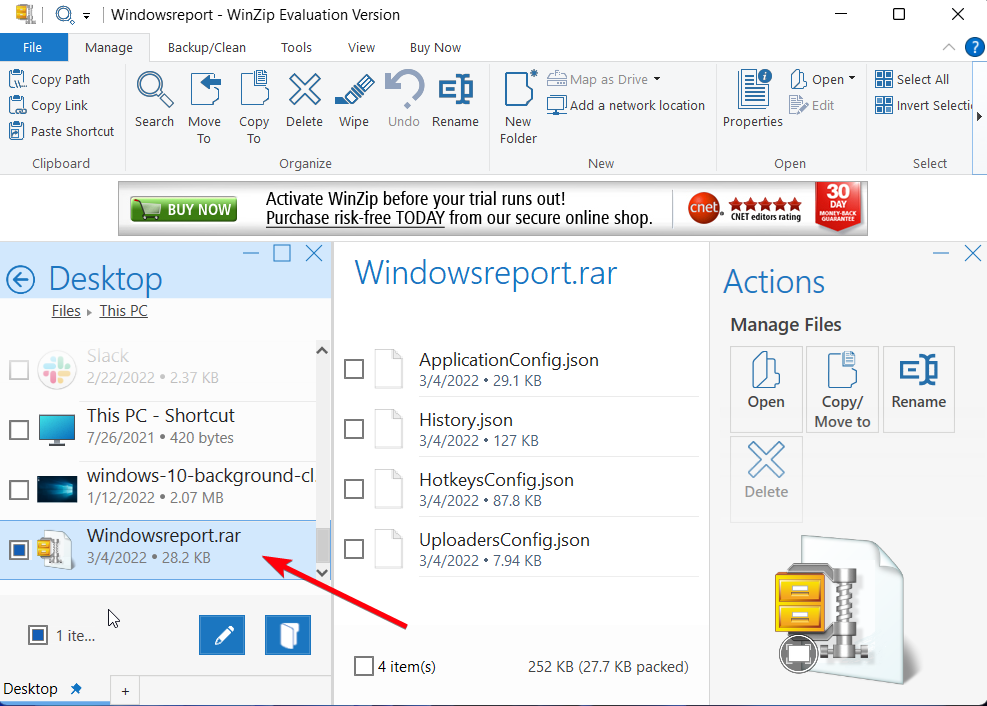This screenshot has width=987, height=706.
Task: Tick the ApplicationConfig.json checkbox
Action: click(354, 369)
